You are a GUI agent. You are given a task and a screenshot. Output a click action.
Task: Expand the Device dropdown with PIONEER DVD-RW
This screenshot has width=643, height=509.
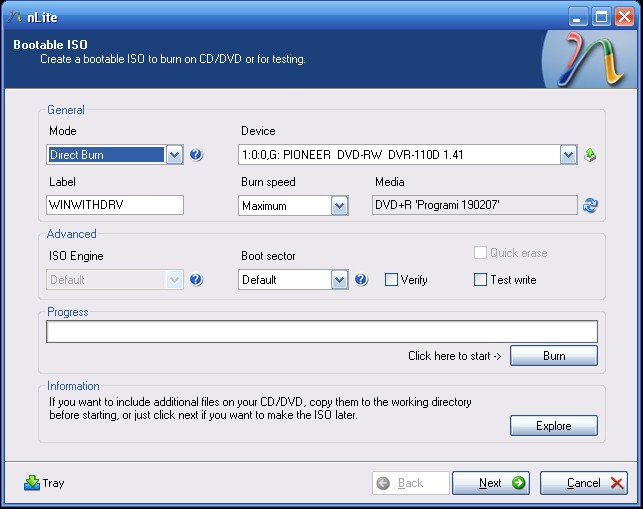pyautogui.click(x=408, y=155)
